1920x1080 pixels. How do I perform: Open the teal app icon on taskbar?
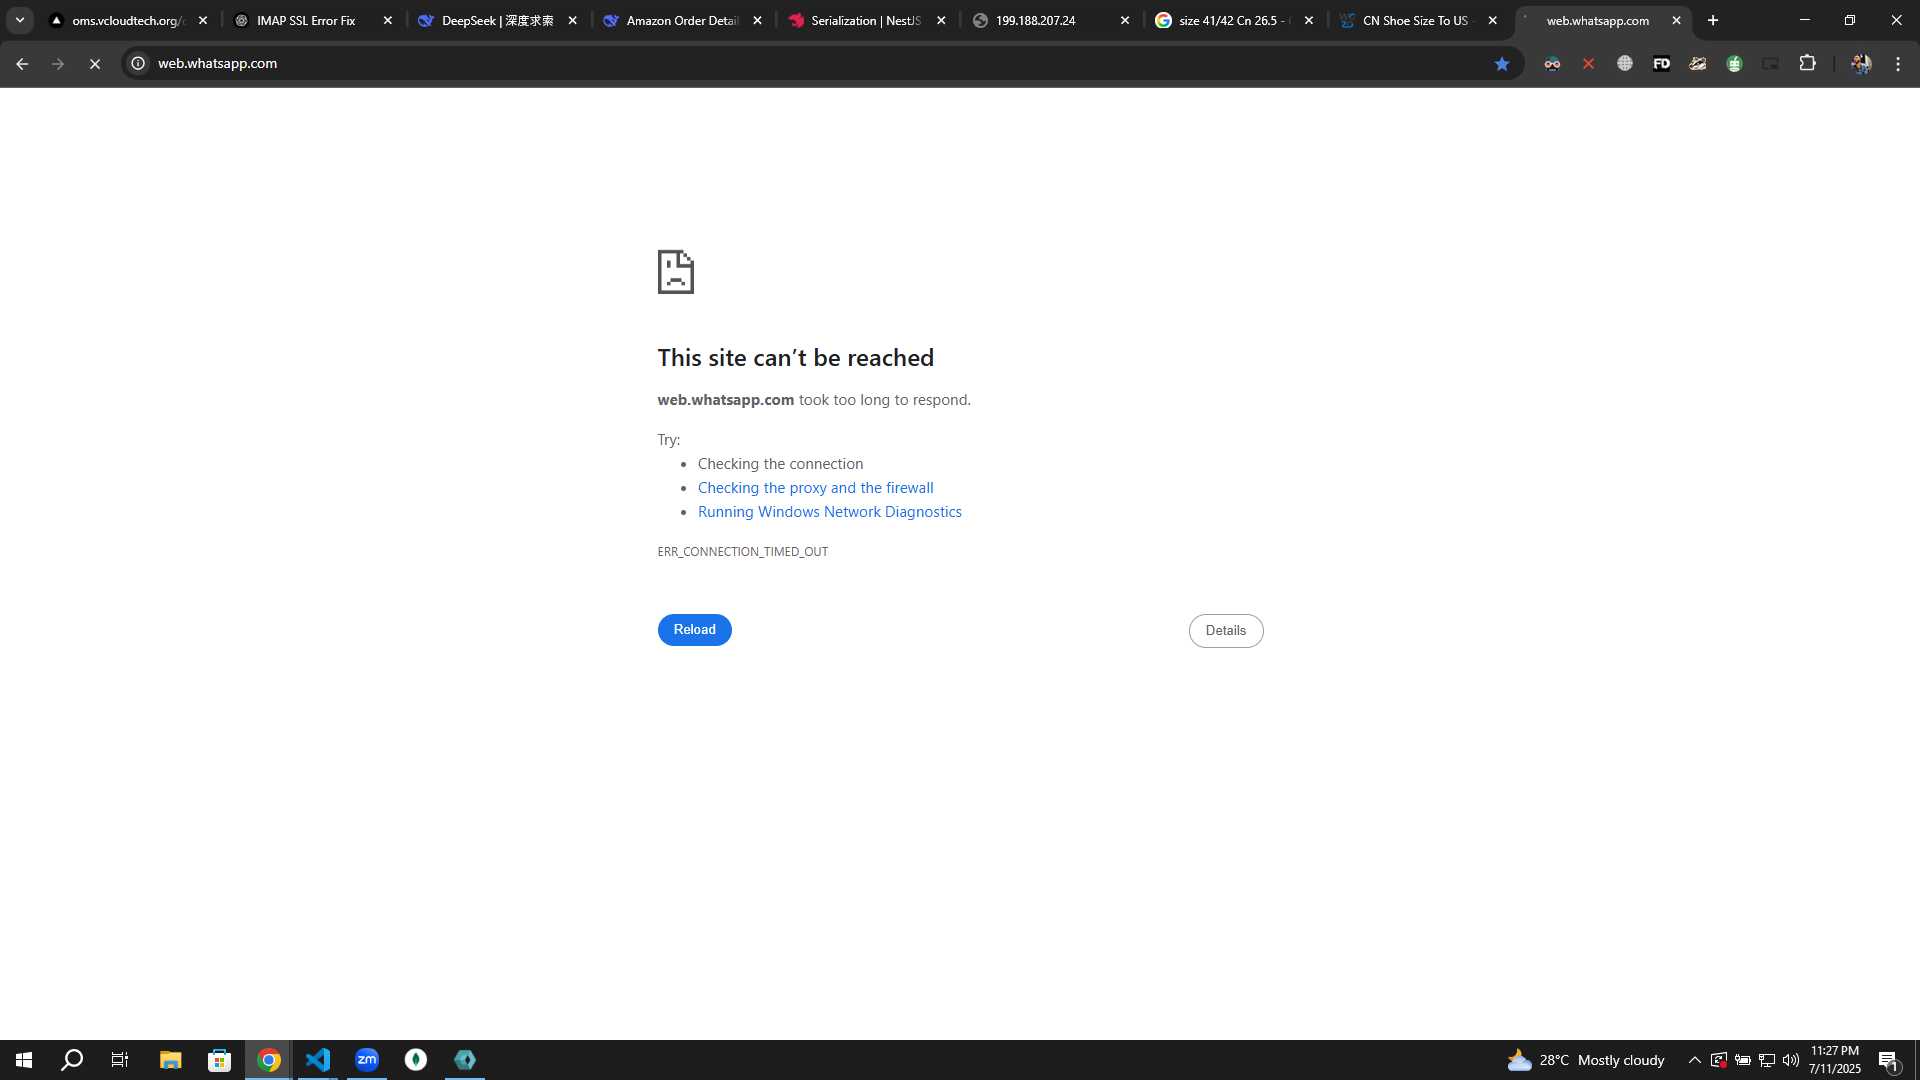tap(465, 1060)
